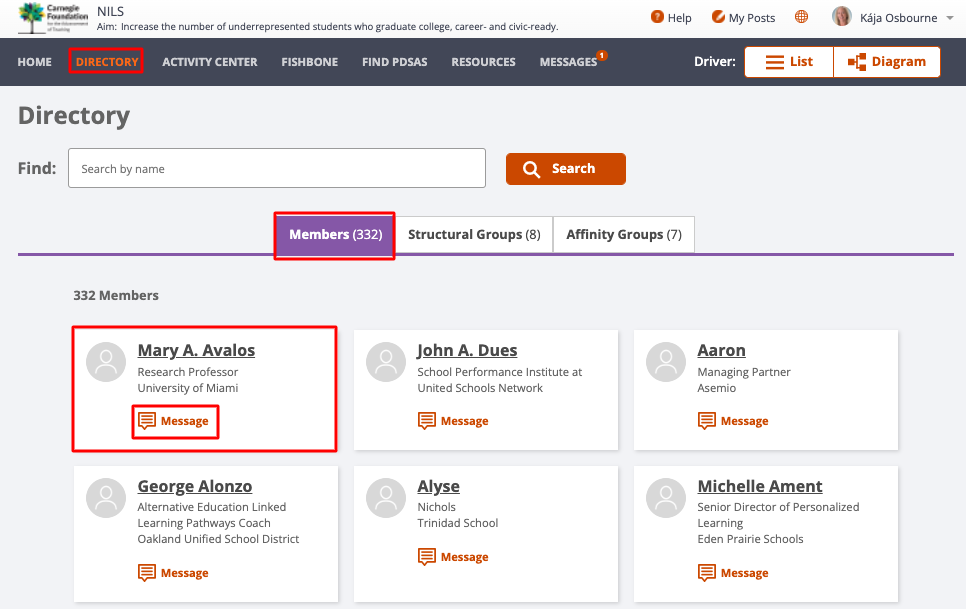Open Help via question mark icon
This screenshot has width=966, height=609.
tap(657, 17)
